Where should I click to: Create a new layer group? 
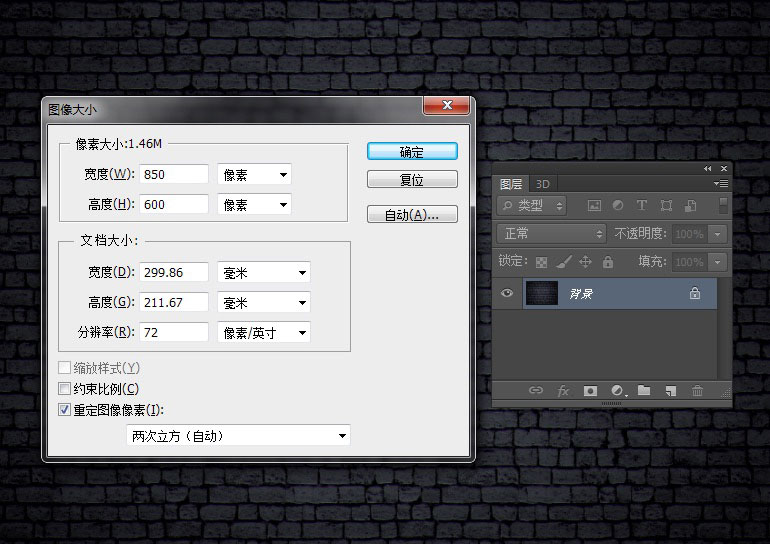click(644, 390)
